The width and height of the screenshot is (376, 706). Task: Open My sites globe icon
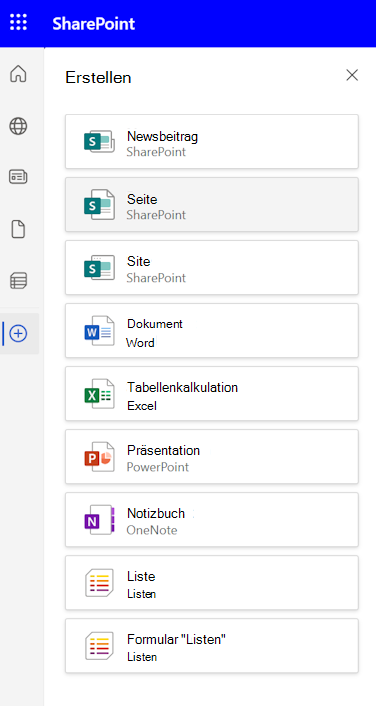[x=18, y=126]
